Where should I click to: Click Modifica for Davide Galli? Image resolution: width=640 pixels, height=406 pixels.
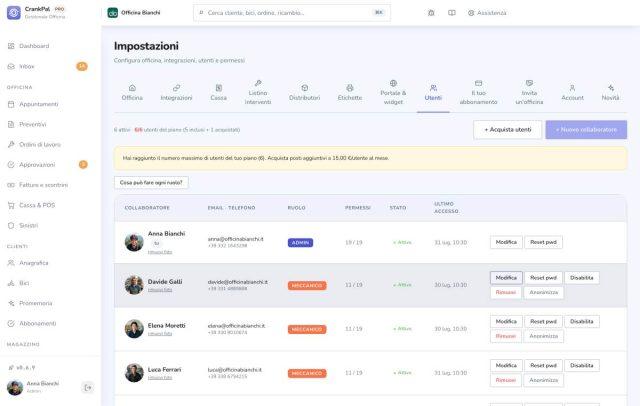(506, 278)
